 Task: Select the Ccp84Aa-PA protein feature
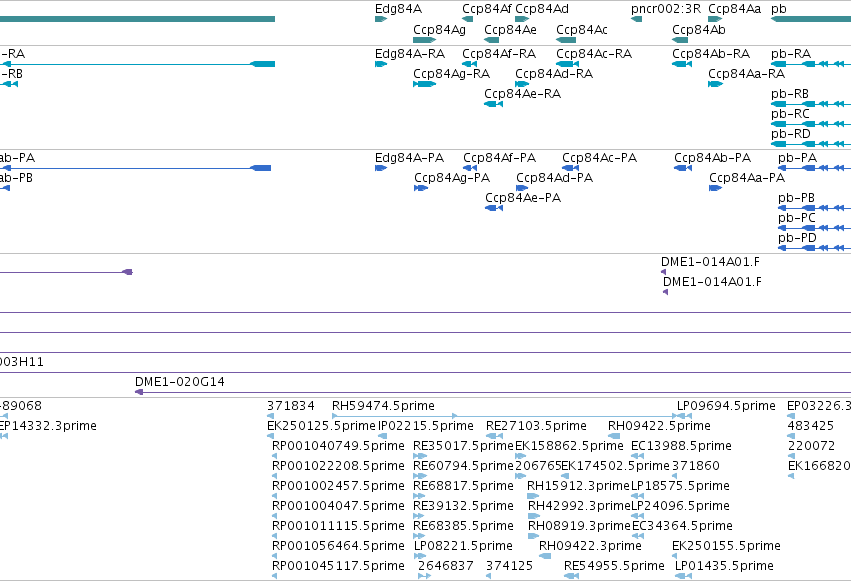tap(715, 188)
